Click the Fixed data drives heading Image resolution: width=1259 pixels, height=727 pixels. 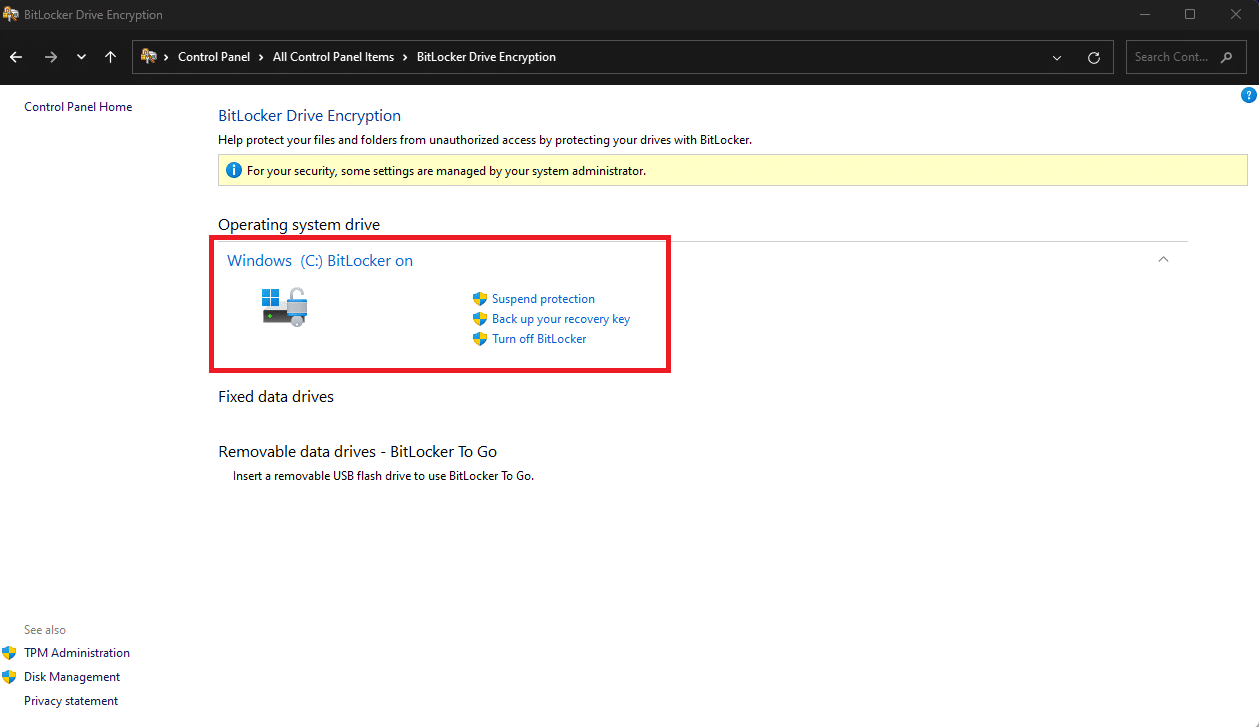[276, 397]
